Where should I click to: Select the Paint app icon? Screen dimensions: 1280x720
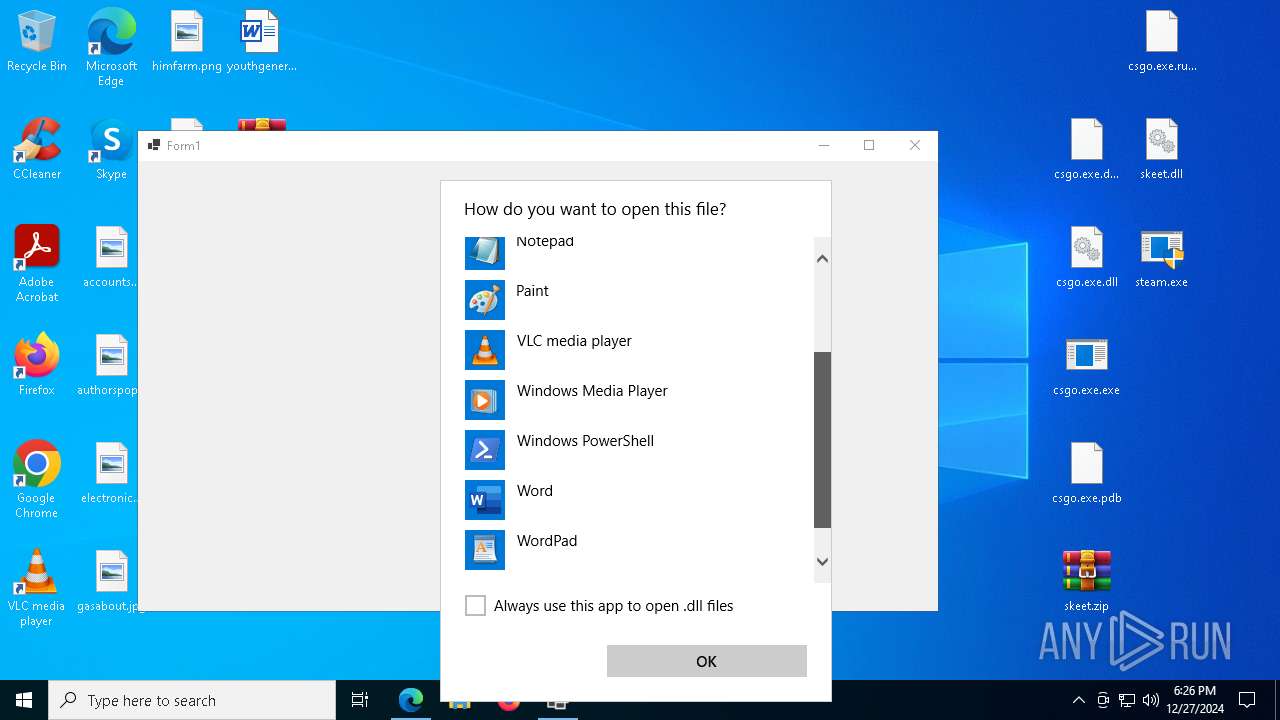(485, 300)
